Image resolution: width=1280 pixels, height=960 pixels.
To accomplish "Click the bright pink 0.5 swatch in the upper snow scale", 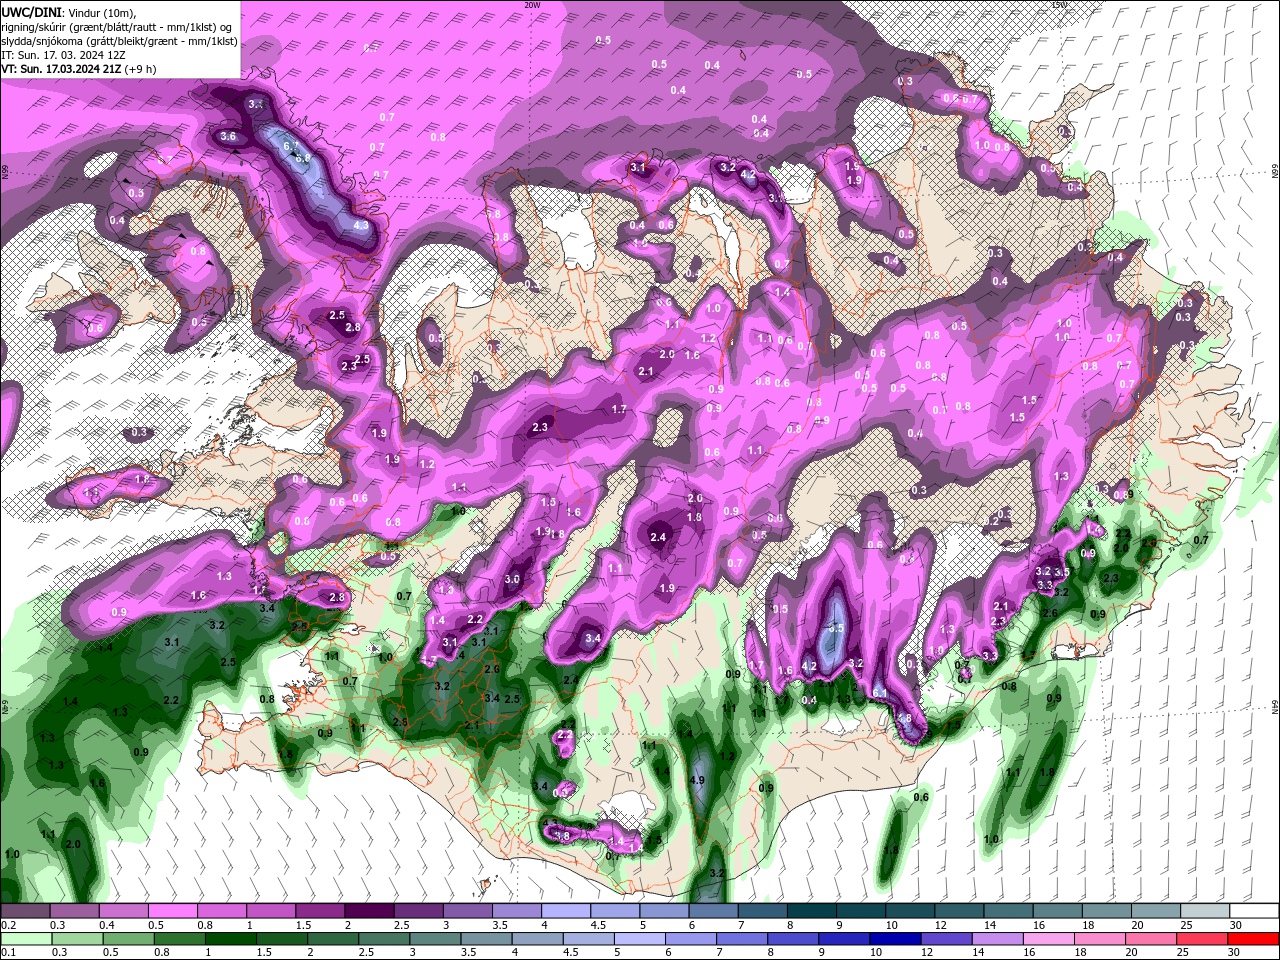I will pyautogui.click(x=173, y=910).
